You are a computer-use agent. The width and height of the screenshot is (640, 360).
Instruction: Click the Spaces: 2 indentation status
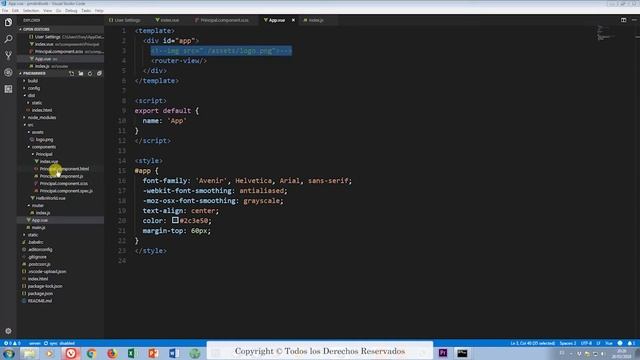tap(568, 343)
